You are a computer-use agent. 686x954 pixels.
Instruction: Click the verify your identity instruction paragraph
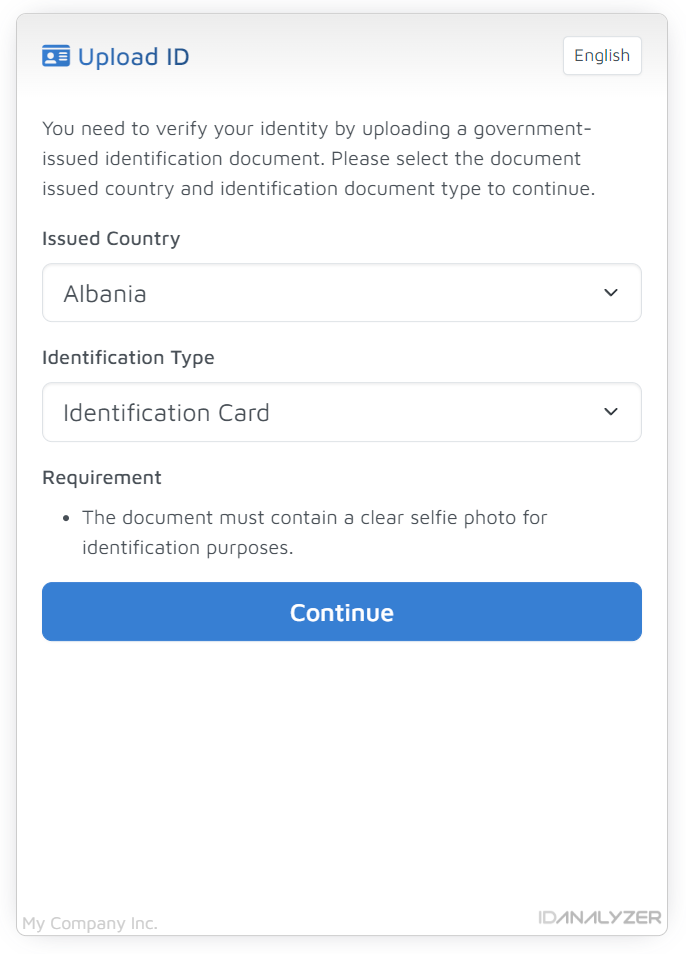click(x=319, y=158)
